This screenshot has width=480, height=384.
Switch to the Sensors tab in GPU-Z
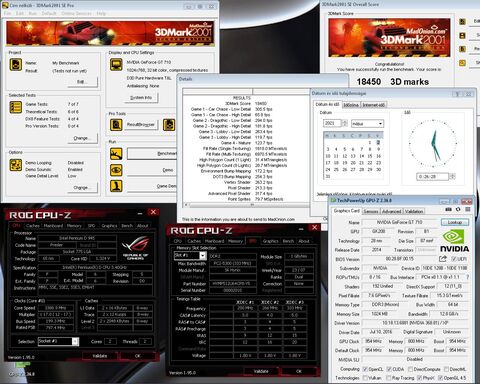coord(371,211)
